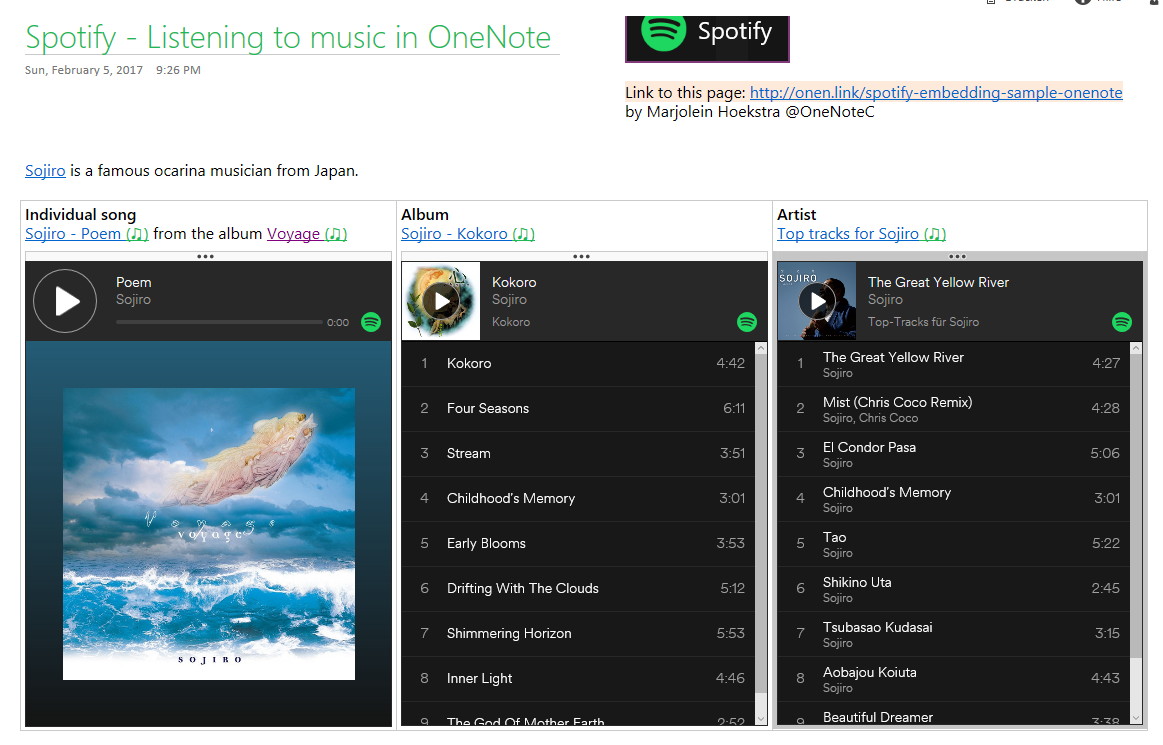
Task: Select Childhood's Memory in the top tracks list
Action: 954,499
